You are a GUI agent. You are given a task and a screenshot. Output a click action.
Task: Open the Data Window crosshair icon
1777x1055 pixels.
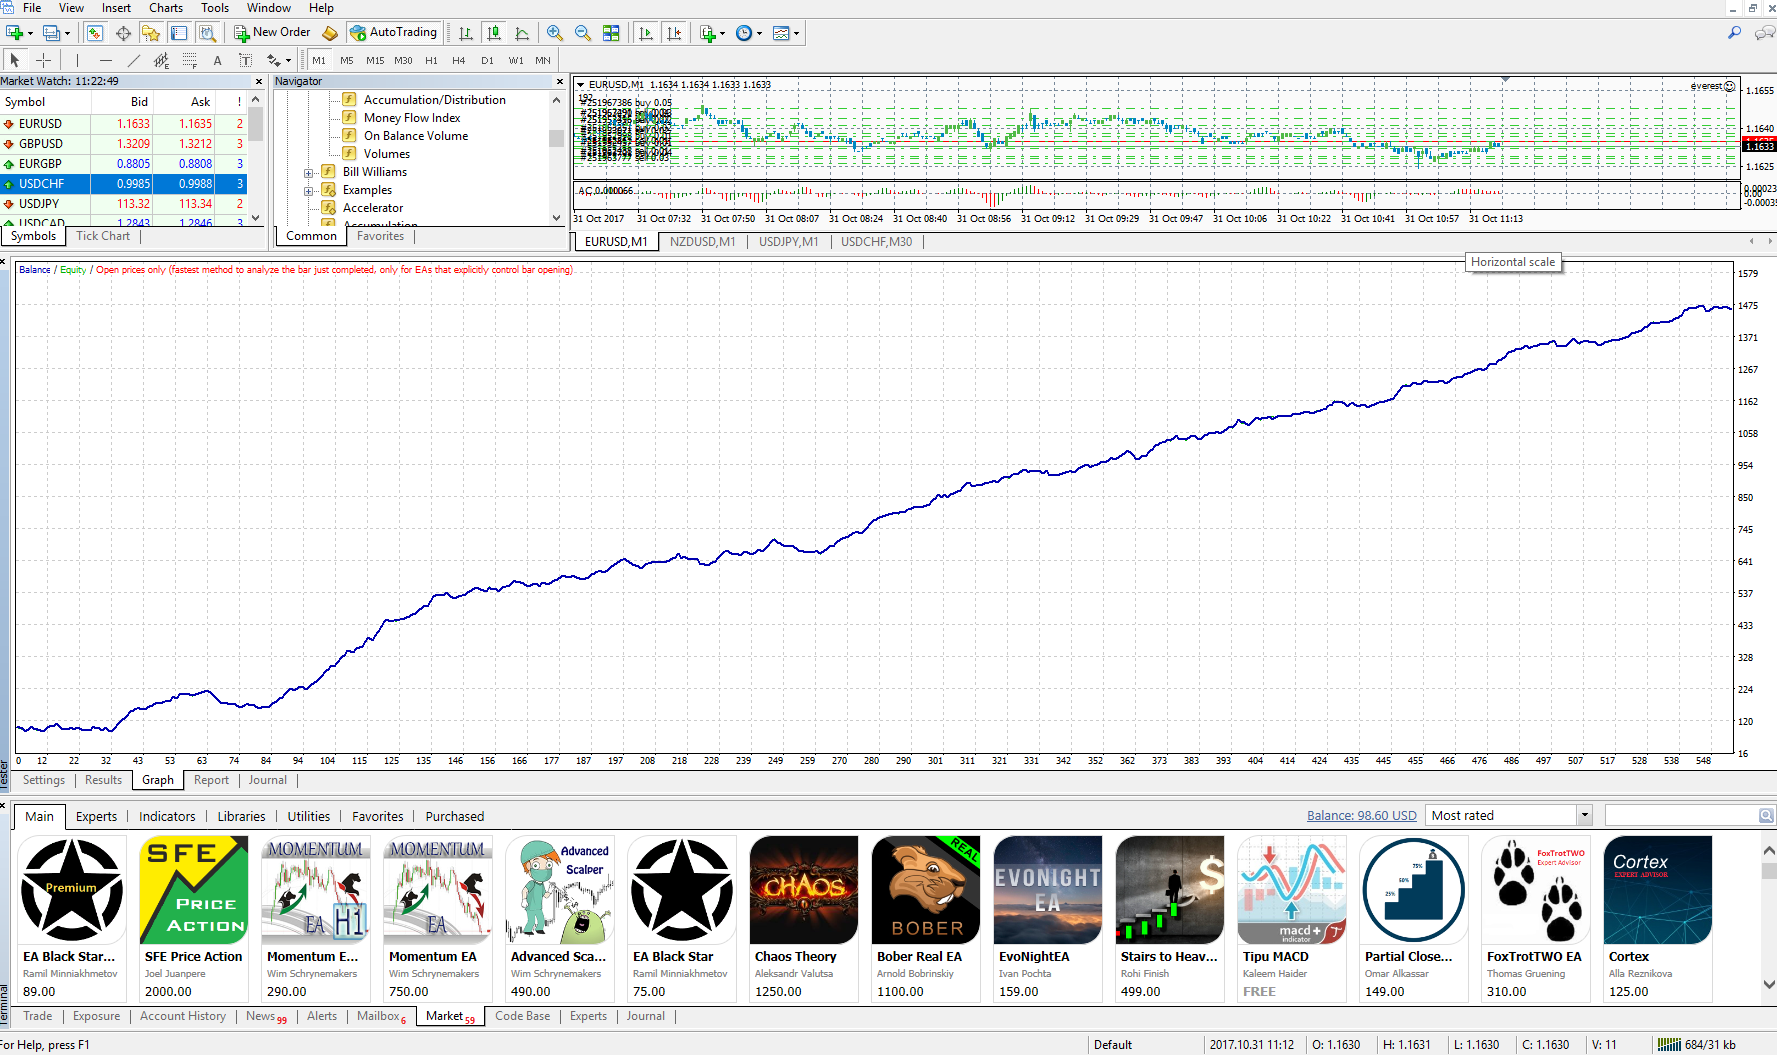(123, 33)
